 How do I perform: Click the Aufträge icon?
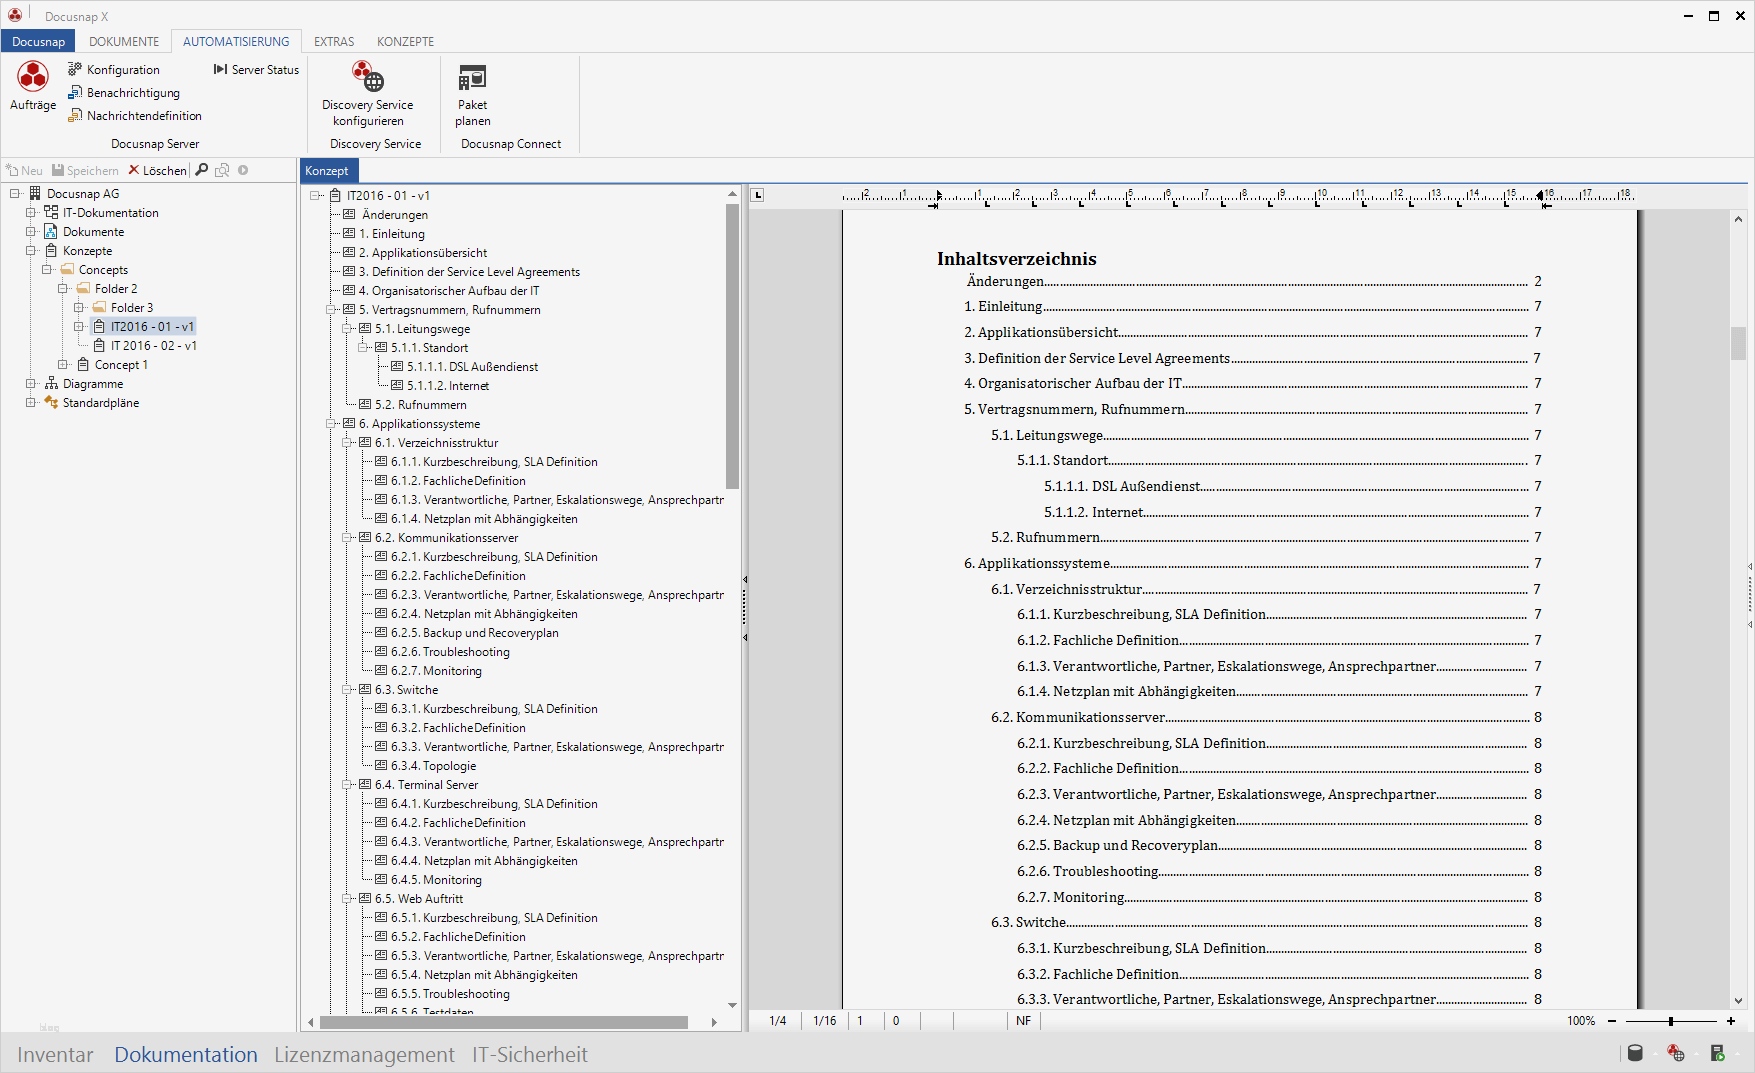[x=32, y=88]
